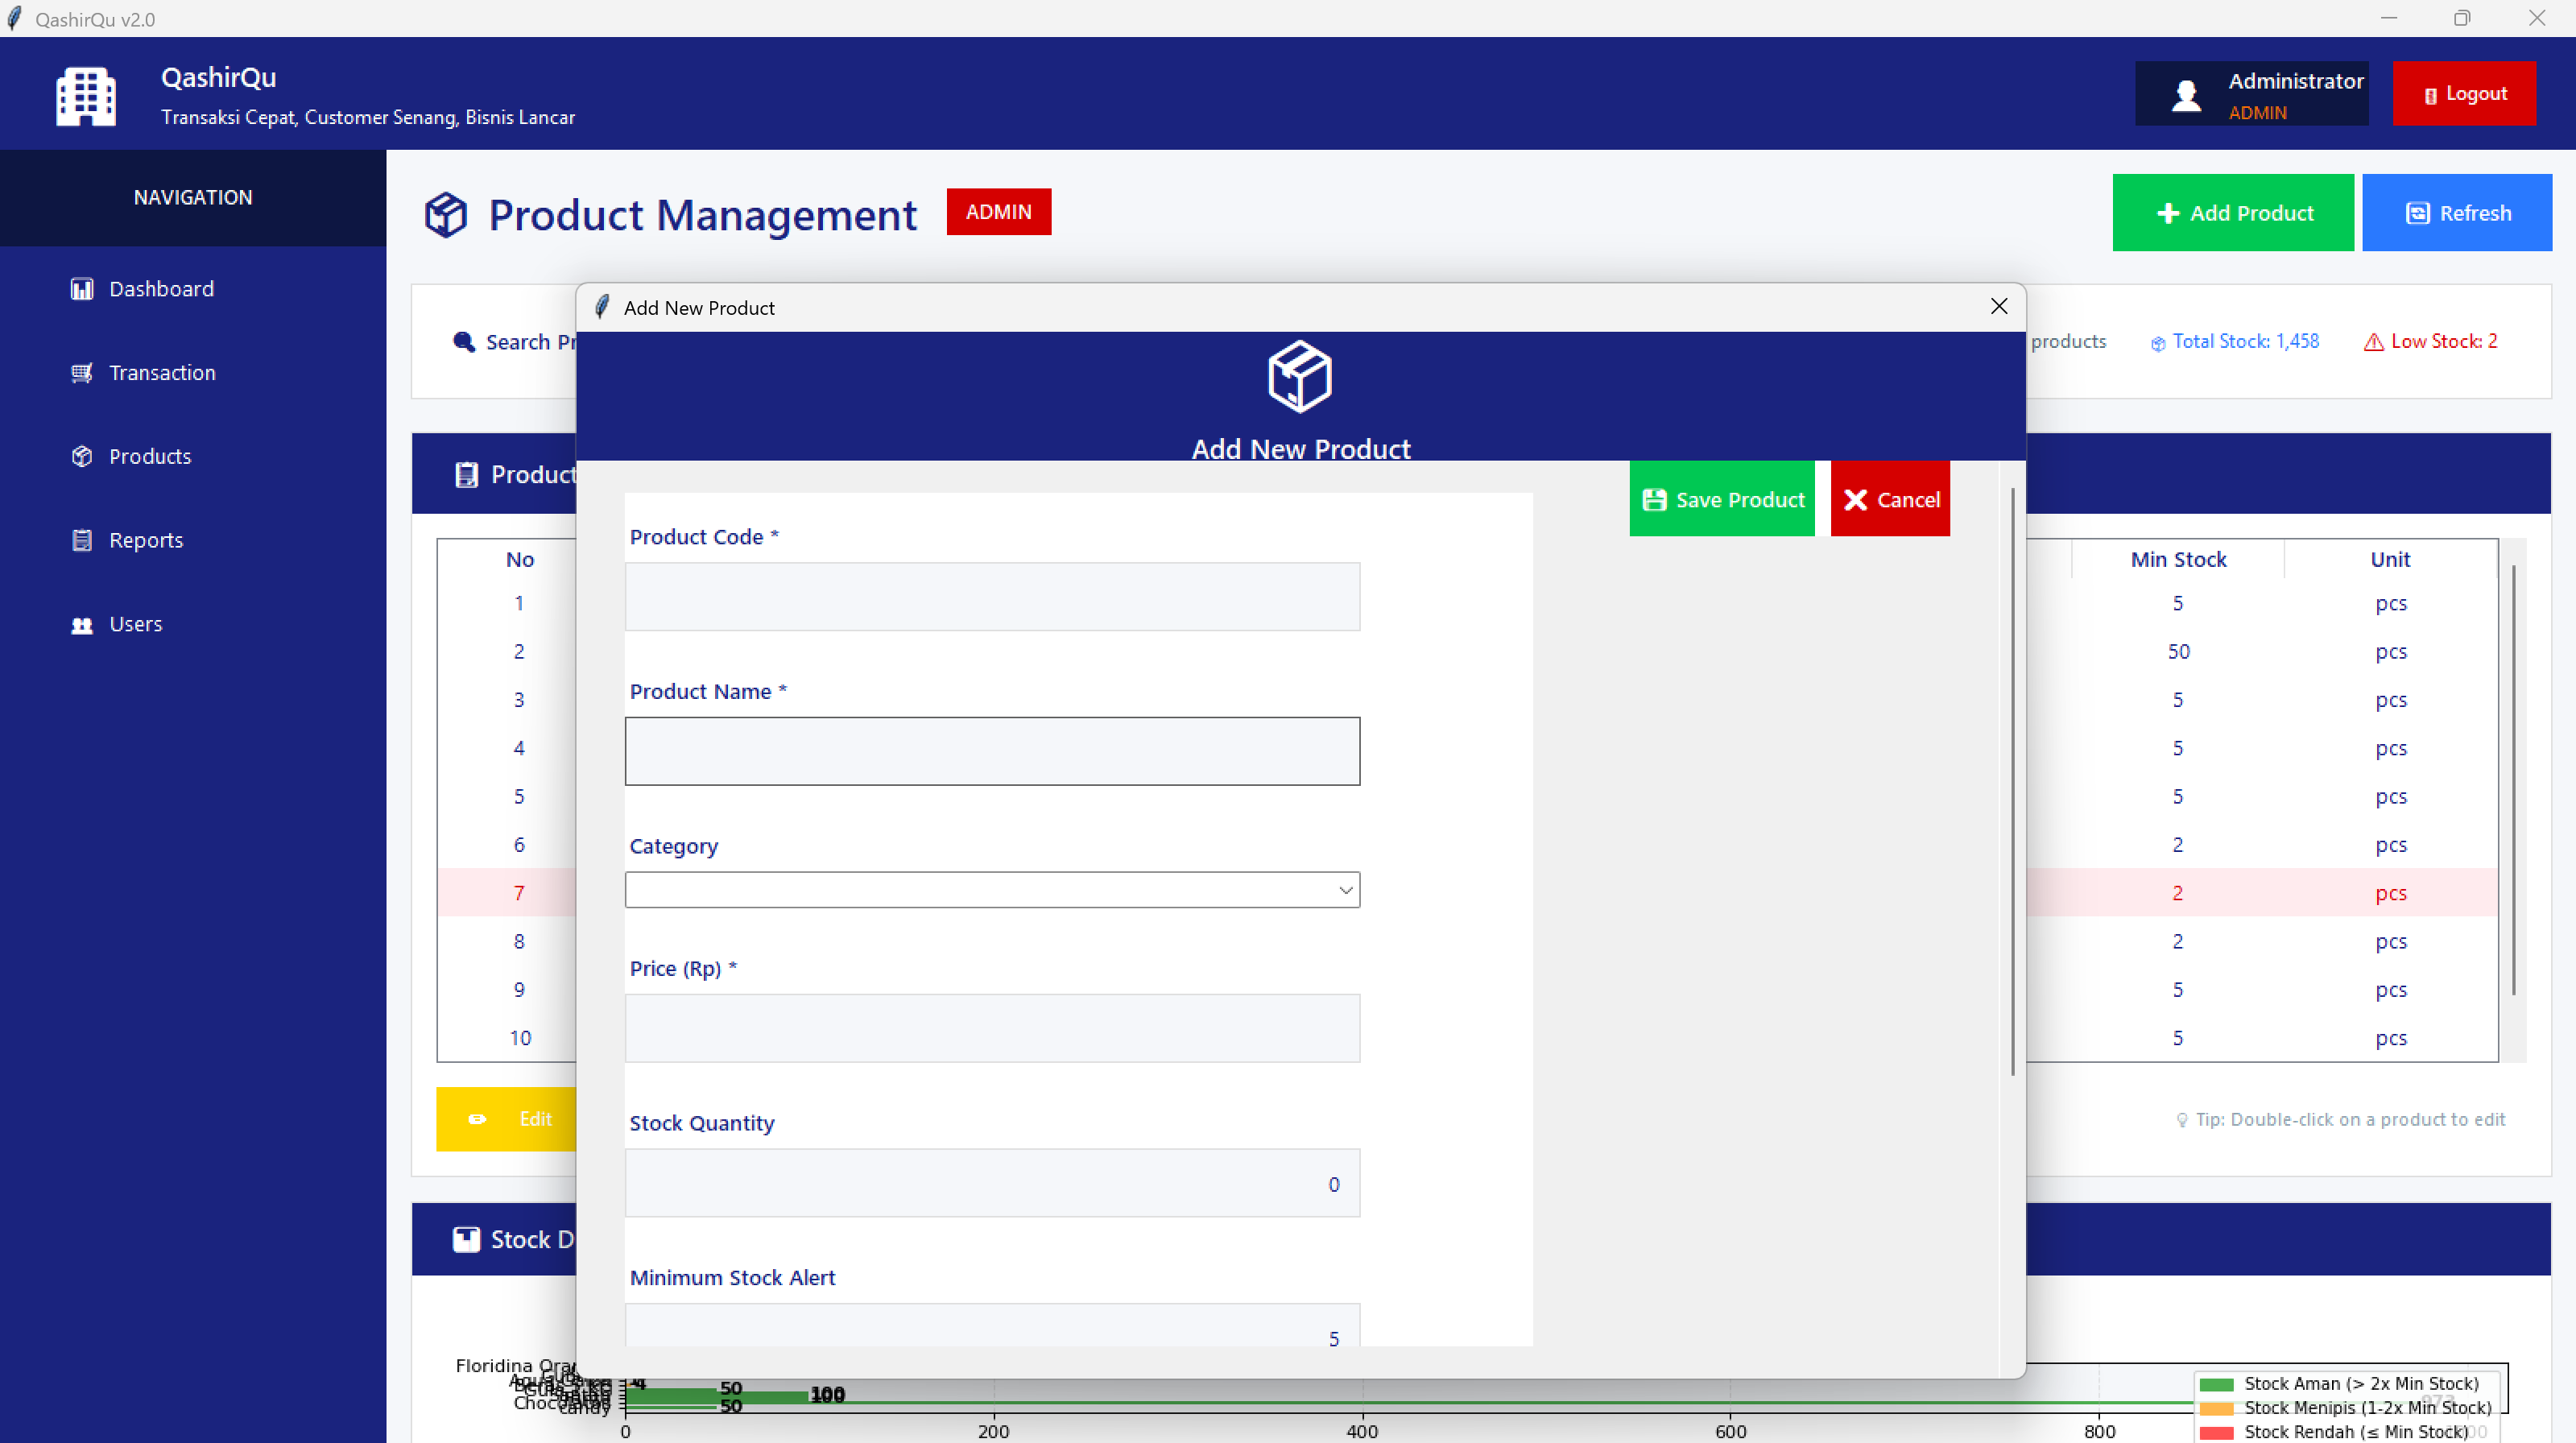Open Reports from the sidebar
The width and height of the screenshot is (2576, 1443).
(146, 540)
